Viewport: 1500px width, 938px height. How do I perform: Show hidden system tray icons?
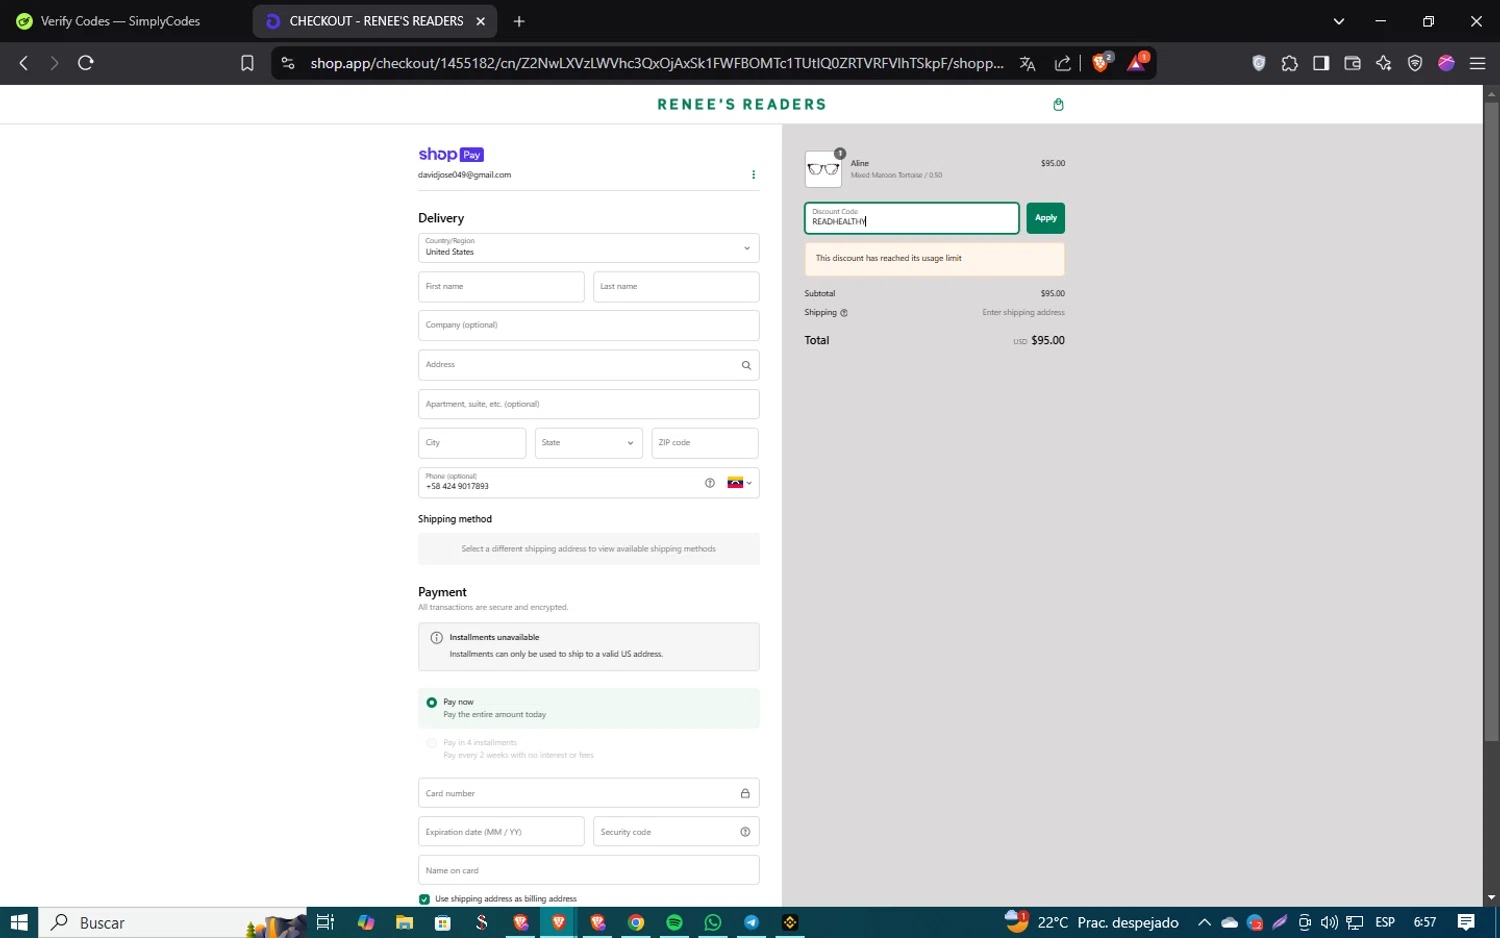1204,922
